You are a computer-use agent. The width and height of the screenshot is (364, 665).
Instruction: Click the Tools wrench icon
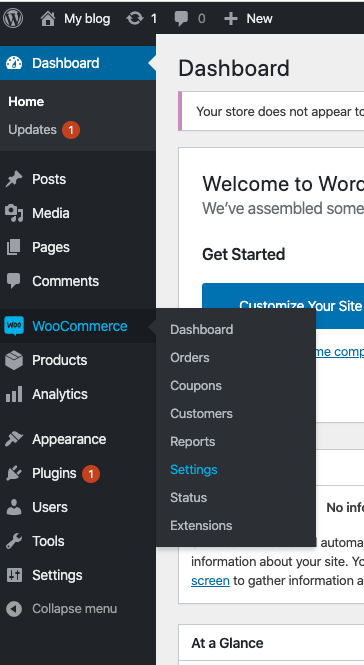(14, 541)
